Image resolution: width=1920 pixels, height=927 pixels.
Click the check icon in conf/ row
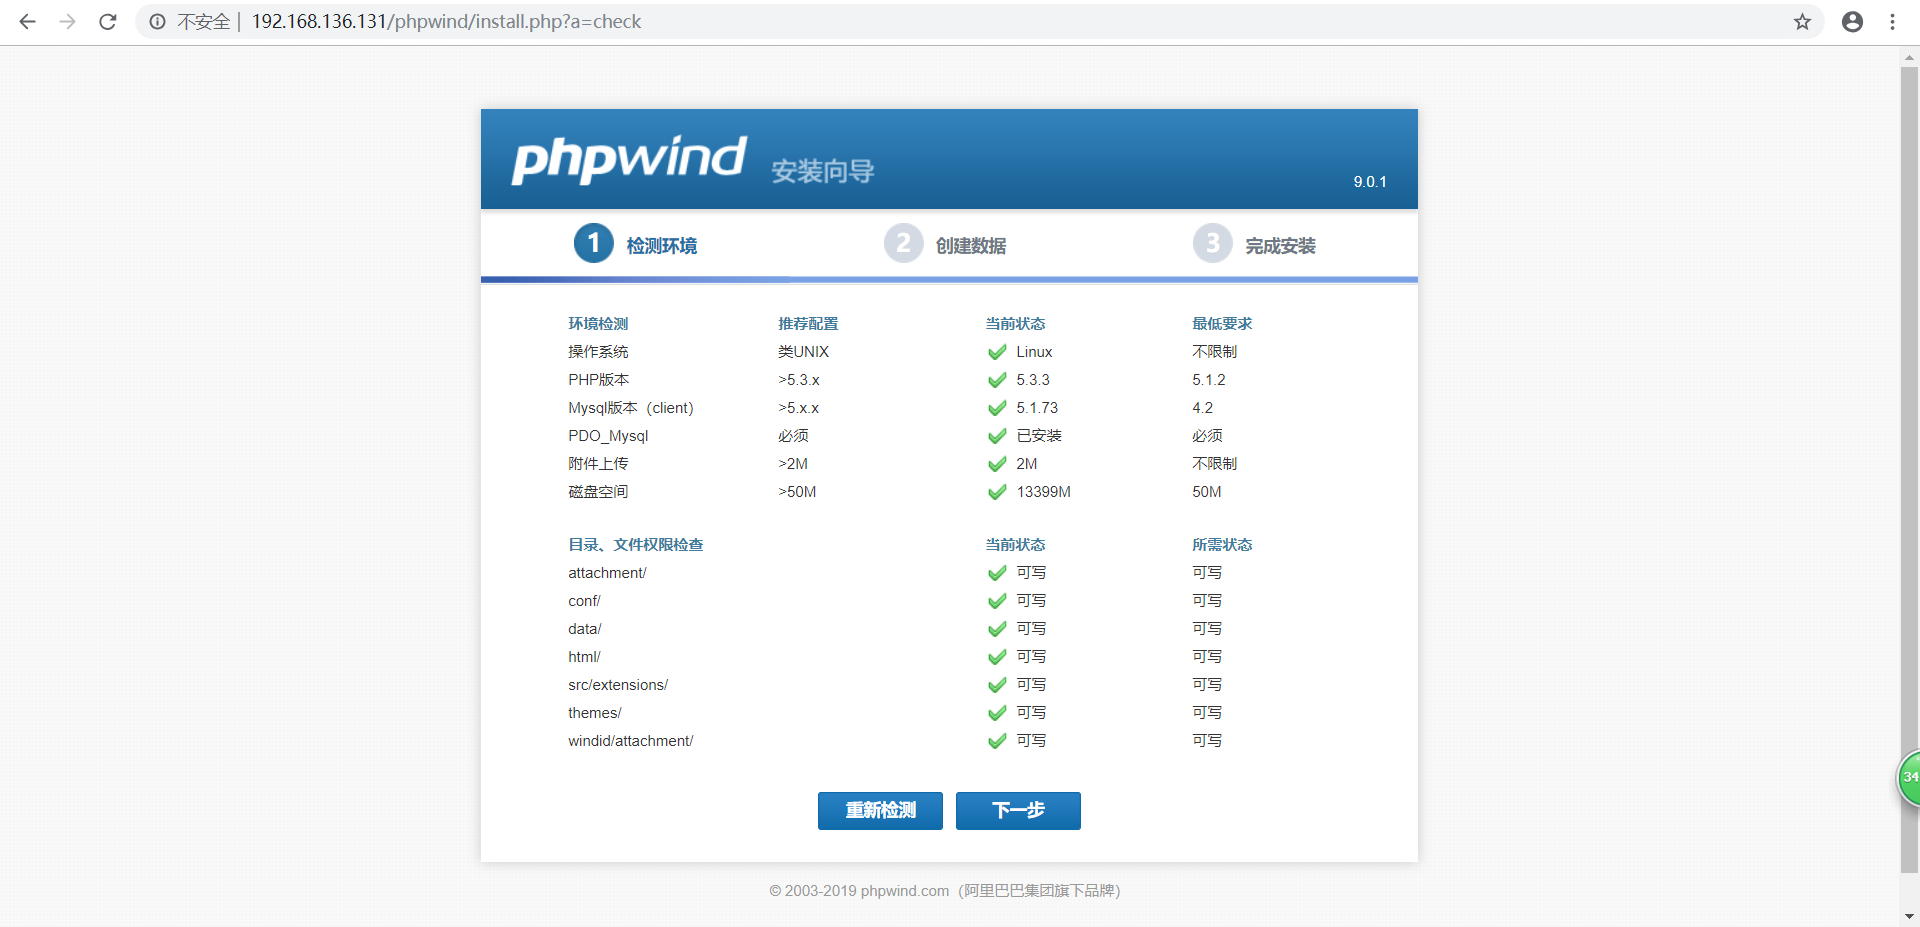pos(997,601)
